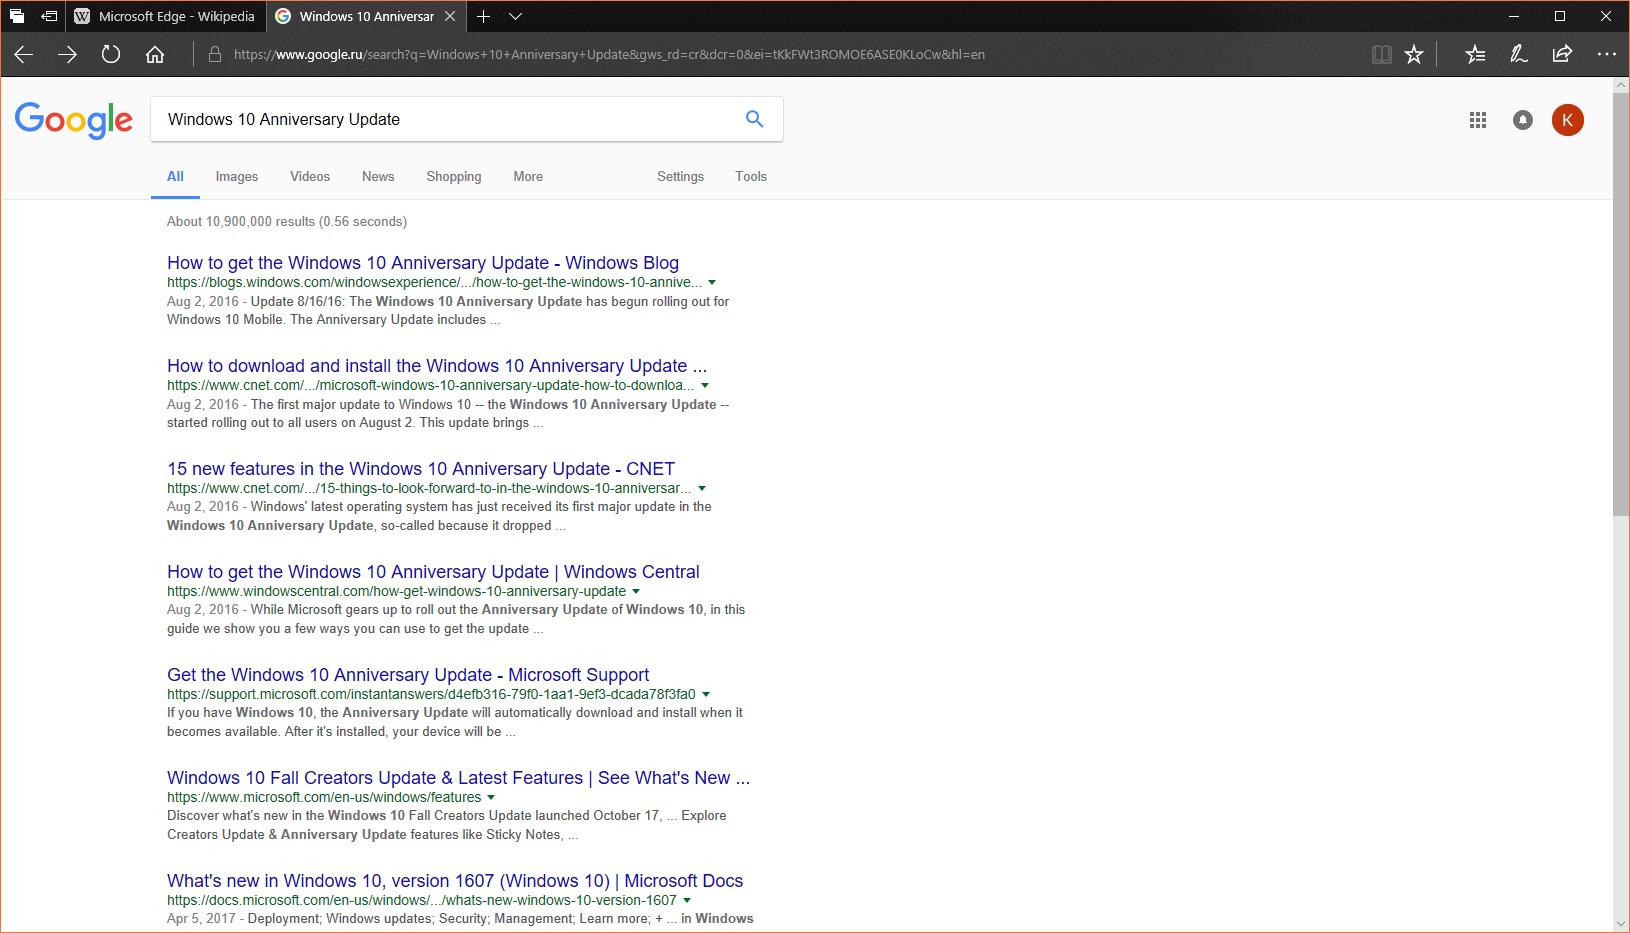The width and height of the screenshot is (1630, 933).
Task: Click the Google search magnifier button
Action: tap(755, 119)
